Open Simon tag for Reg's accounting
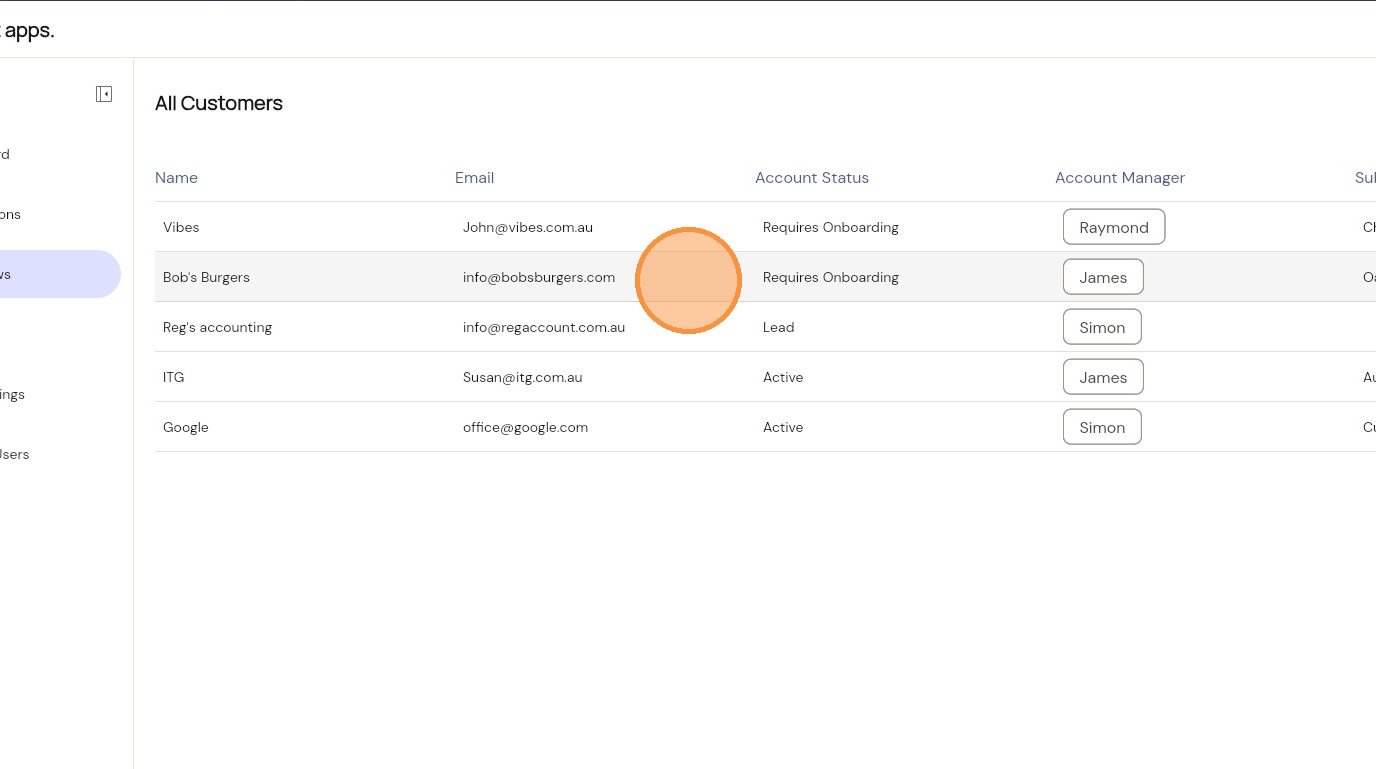1376x769 pixels. pos(1101,327)
